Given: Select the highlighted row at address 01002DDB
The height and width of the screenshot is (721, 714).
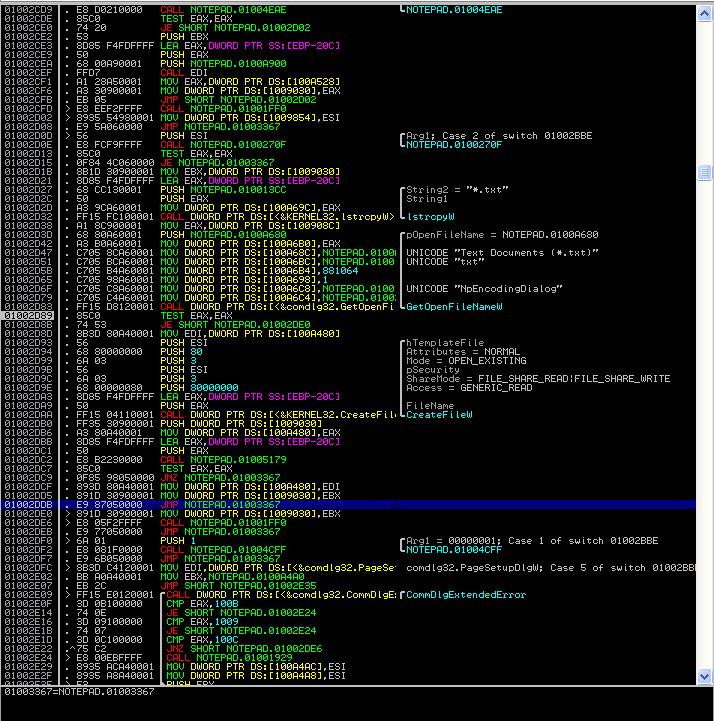Looking at the screenshot, I should [x=348, y=504].
